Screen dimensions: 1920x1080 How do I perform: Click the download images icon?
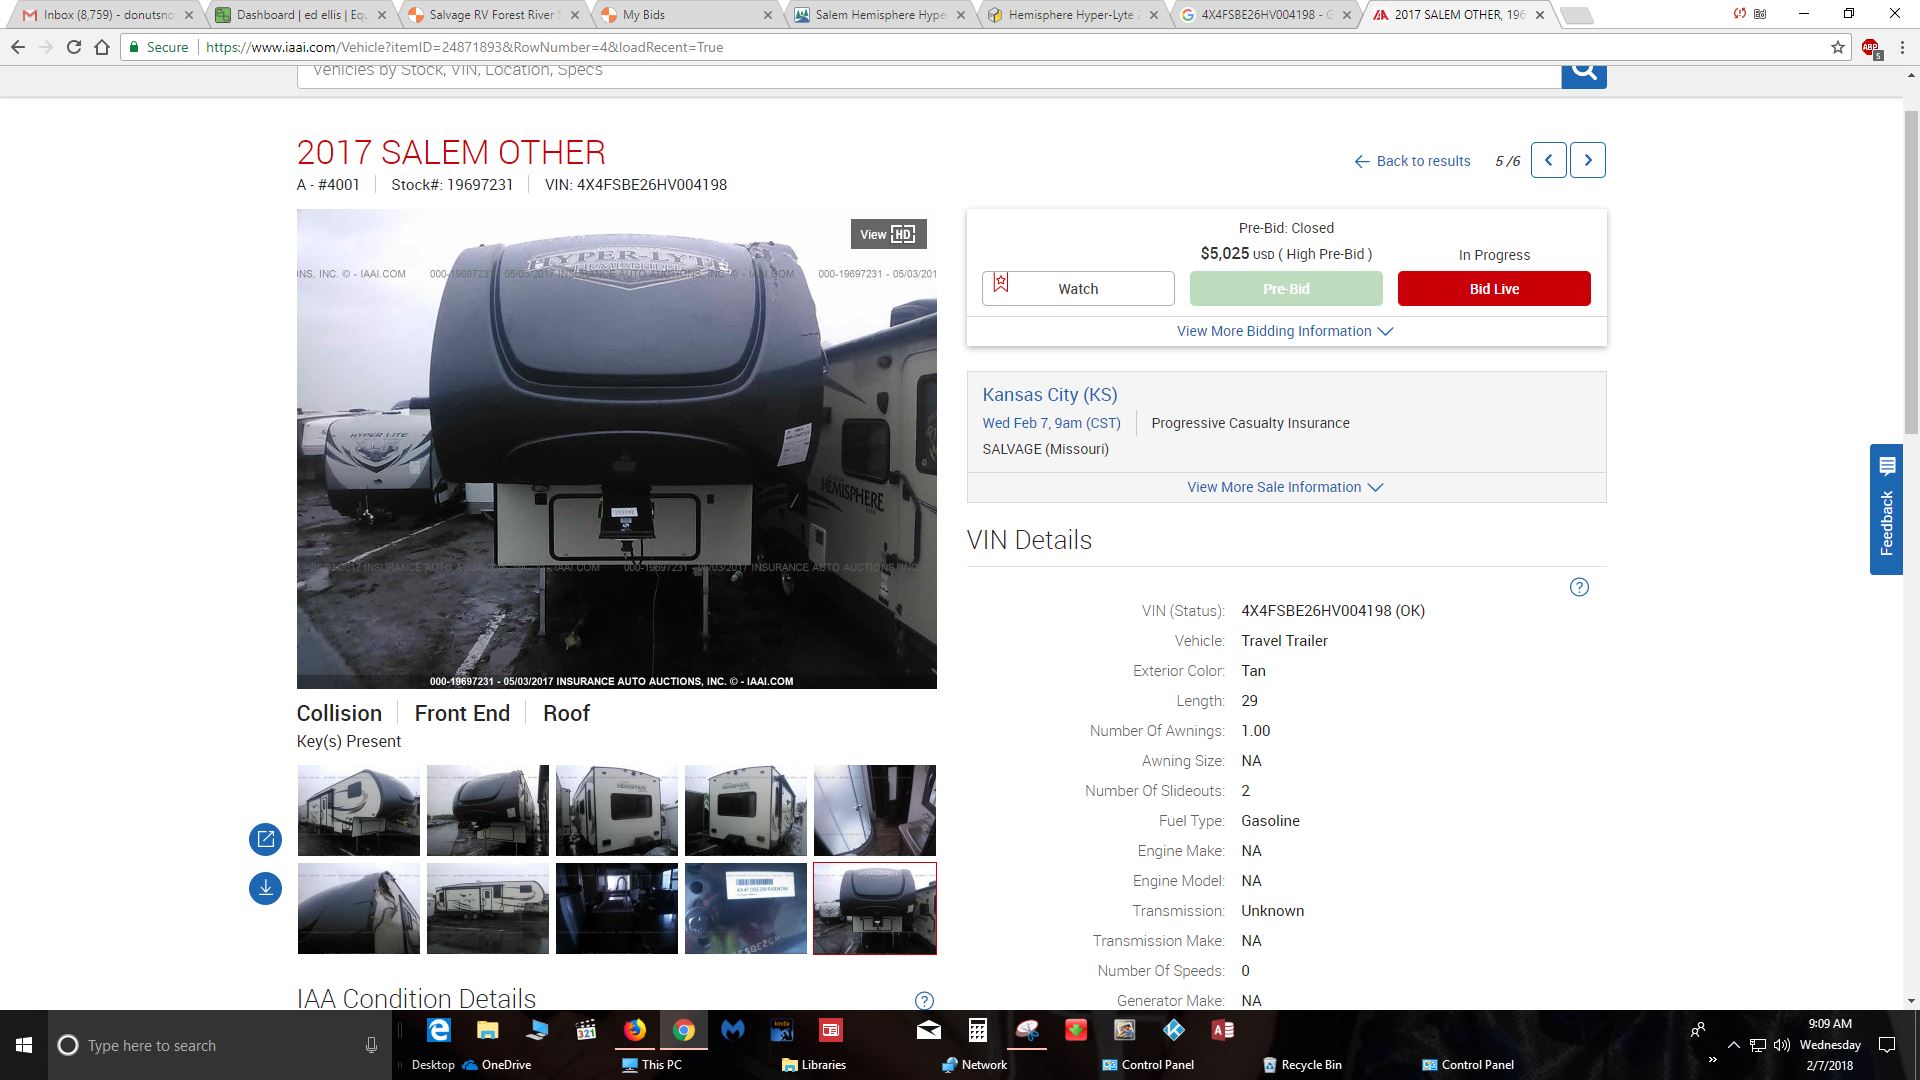pyautogui.click(x=265, y=888)
